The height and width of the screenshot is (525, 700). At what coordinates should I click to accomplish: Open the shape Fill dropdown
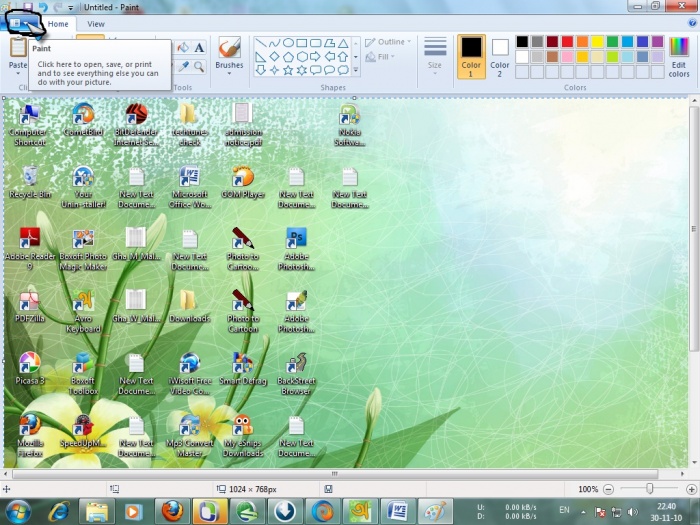[x=380, y=57]
